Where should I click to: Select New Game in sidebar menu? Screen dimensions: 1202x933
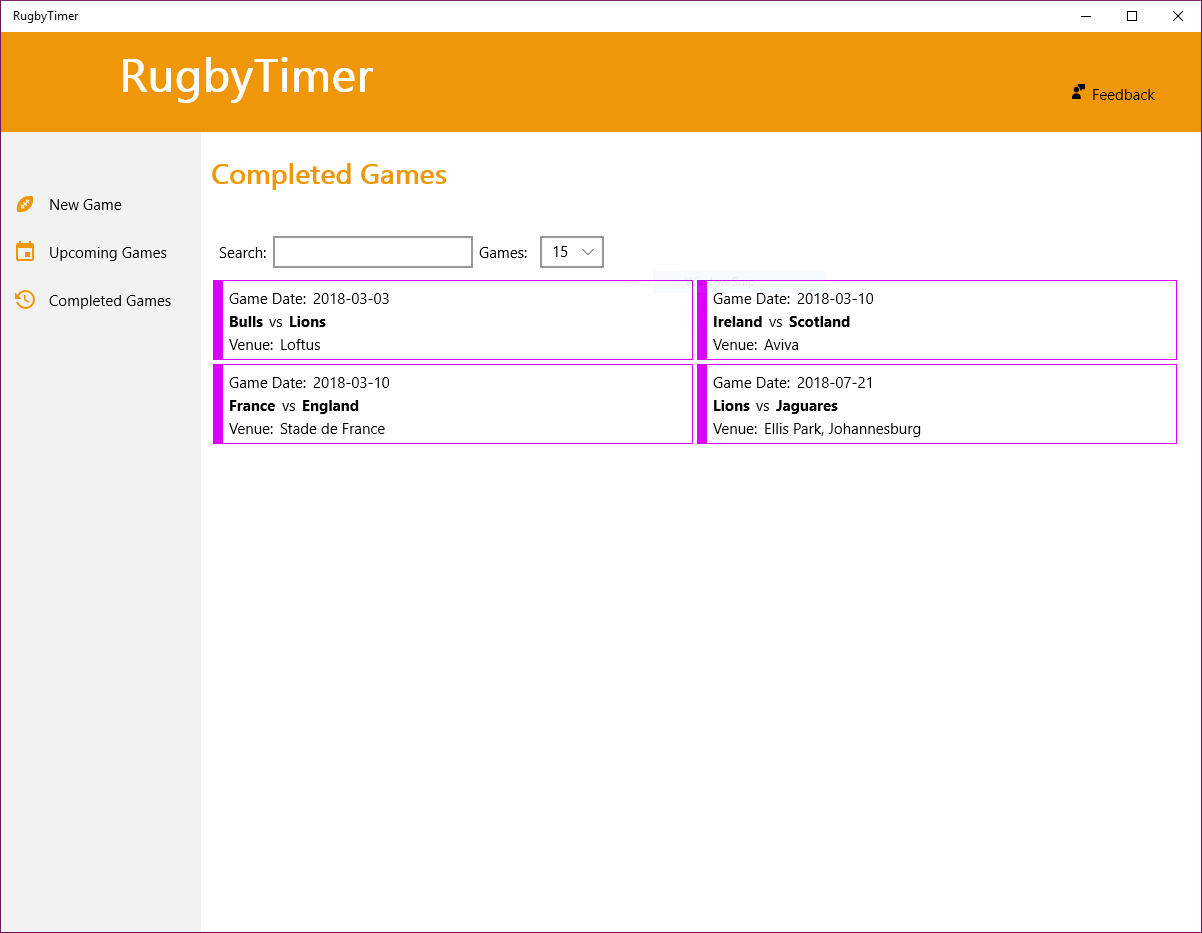(85, 205)
